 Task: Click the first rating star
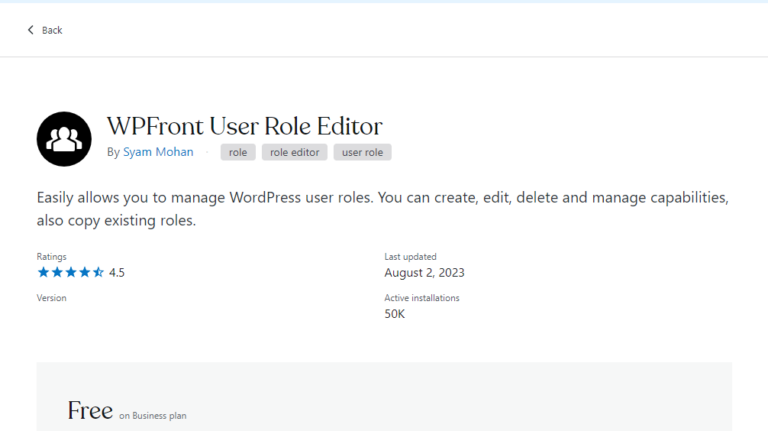click(x=43, y=272)
